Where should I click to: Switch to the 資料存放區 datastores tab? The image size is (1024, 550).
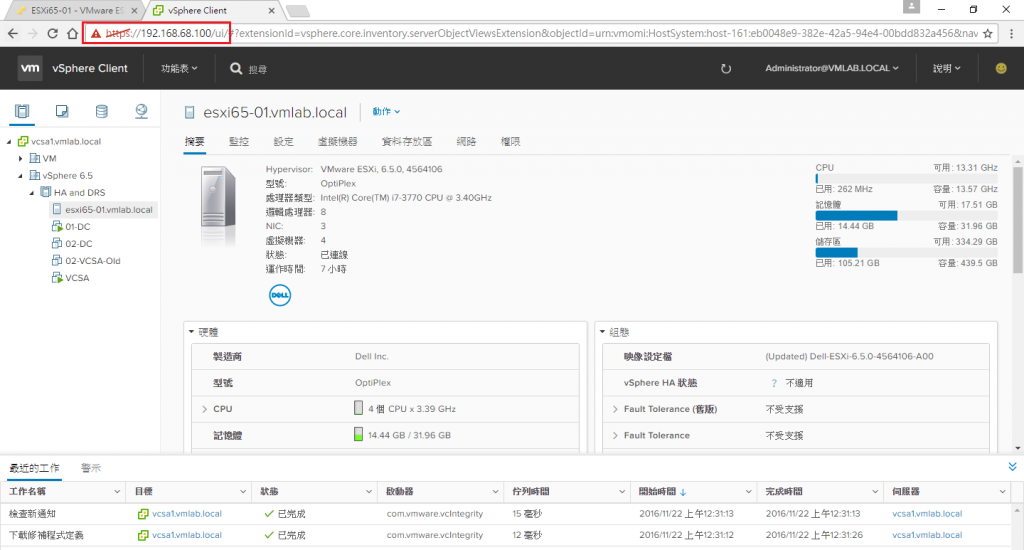tap(407, 142)
